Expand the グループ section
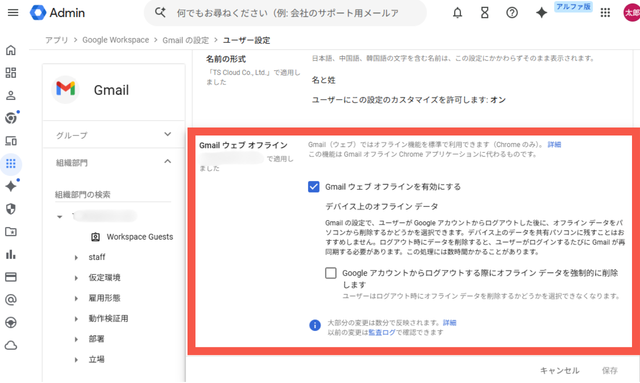Viewport: 640px width, 383px height. click(x=167, y=134)
